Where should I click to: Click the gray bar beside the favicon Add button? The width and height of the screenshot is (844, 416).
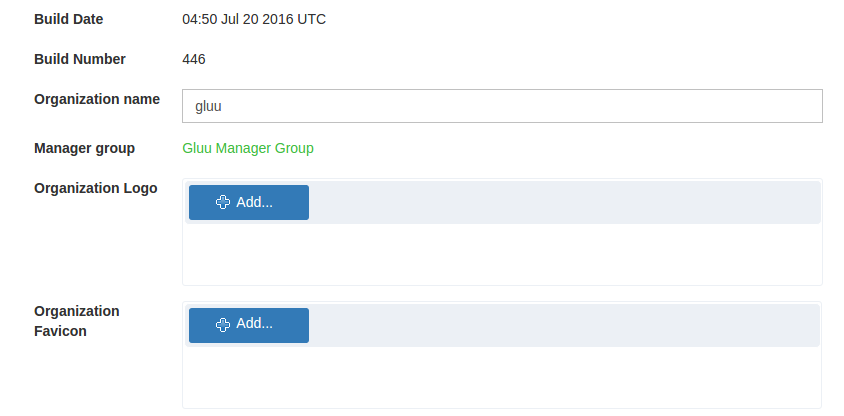560,325
